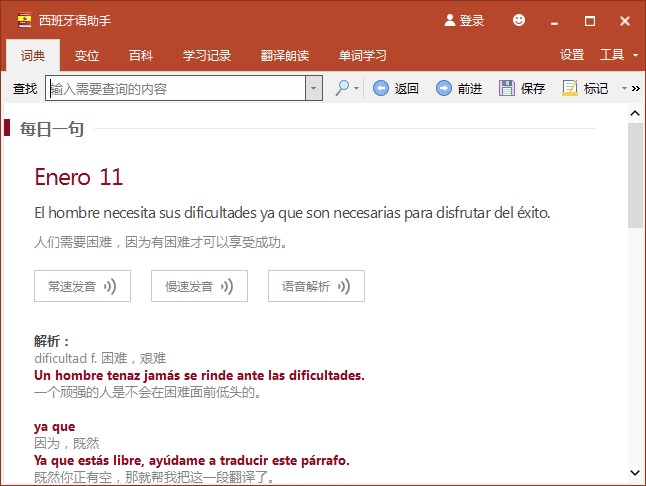Click translation 既然你正有空 line
Image resolution: width=646 pixels, height=486 pixels.
[154, 477]
